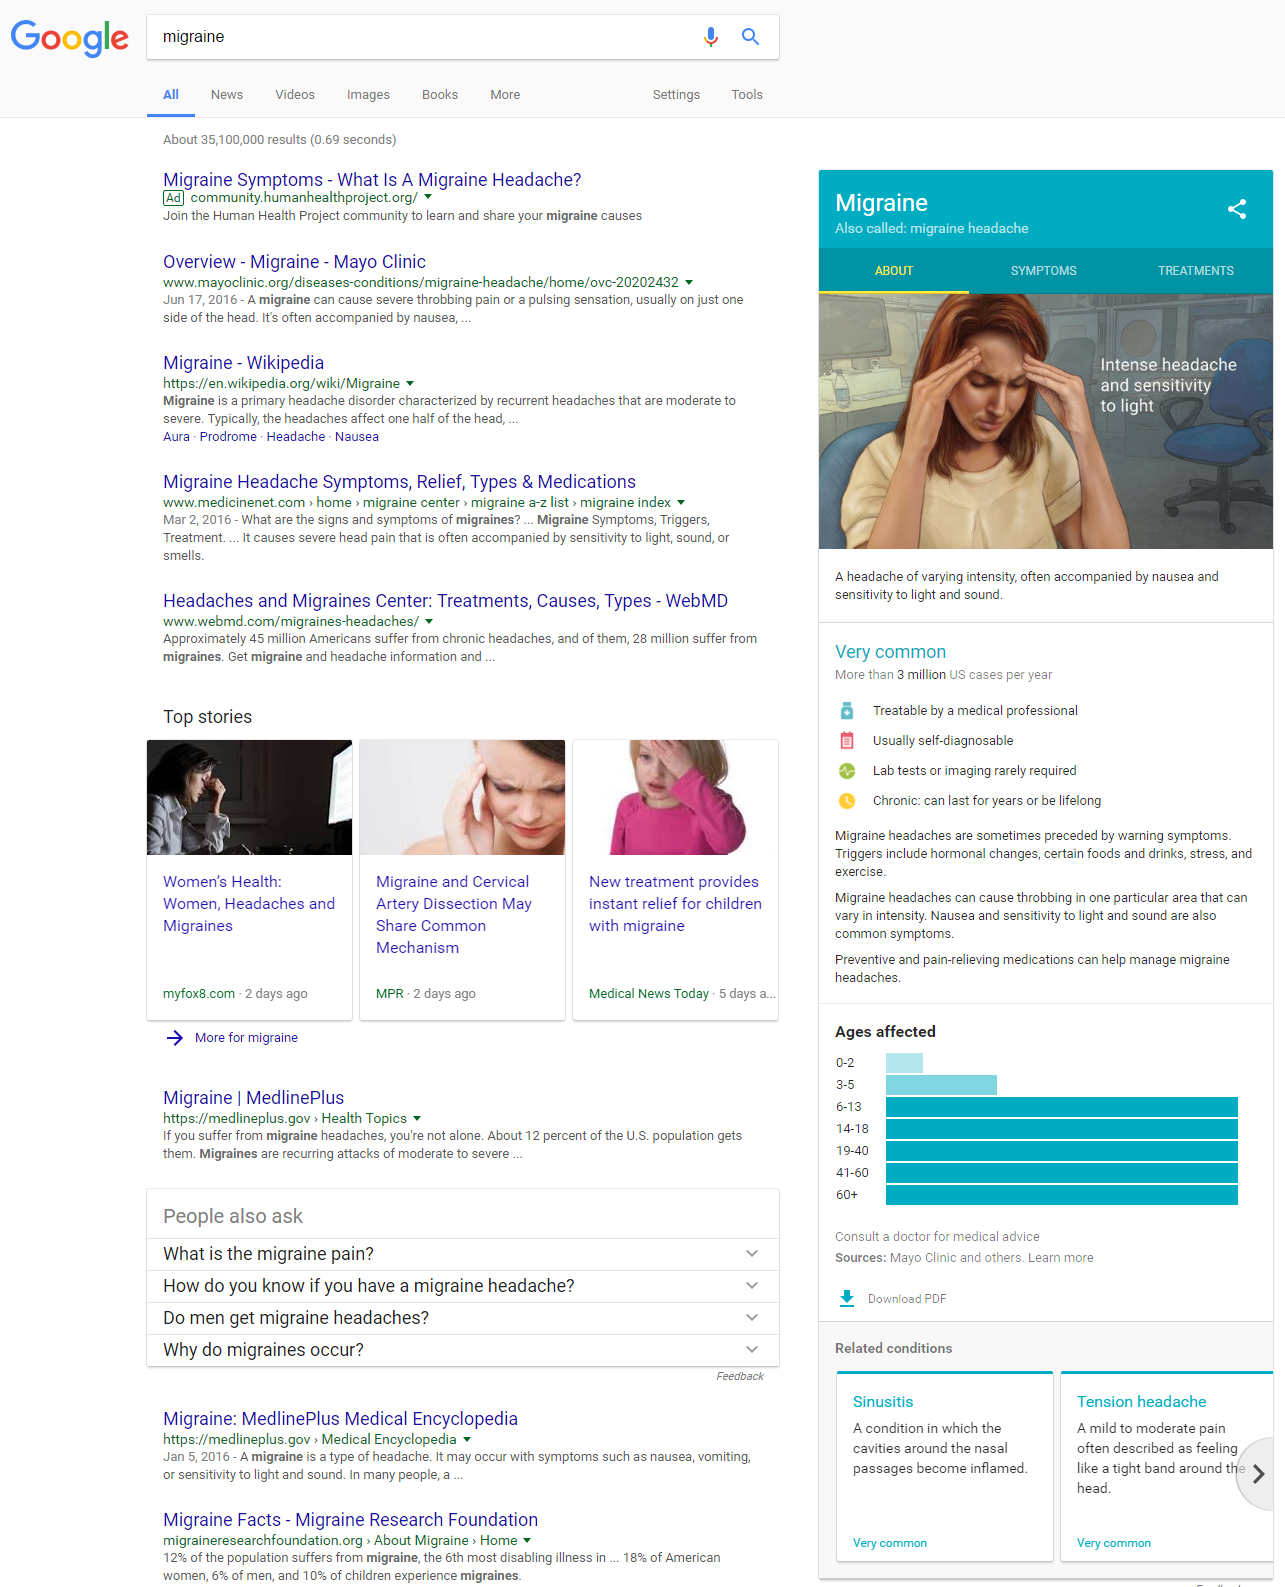Click the 19-40 ages affected bar
The width and height of the screenshot is (1285, 1587).
(x=1062, y=1151)
